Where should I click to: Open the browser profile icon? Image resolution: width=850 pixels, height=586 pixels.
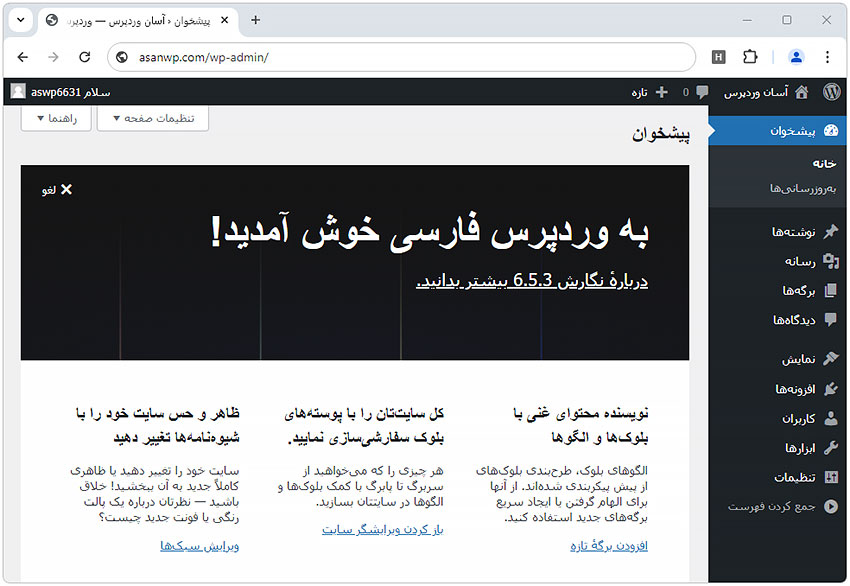point(796,57)
